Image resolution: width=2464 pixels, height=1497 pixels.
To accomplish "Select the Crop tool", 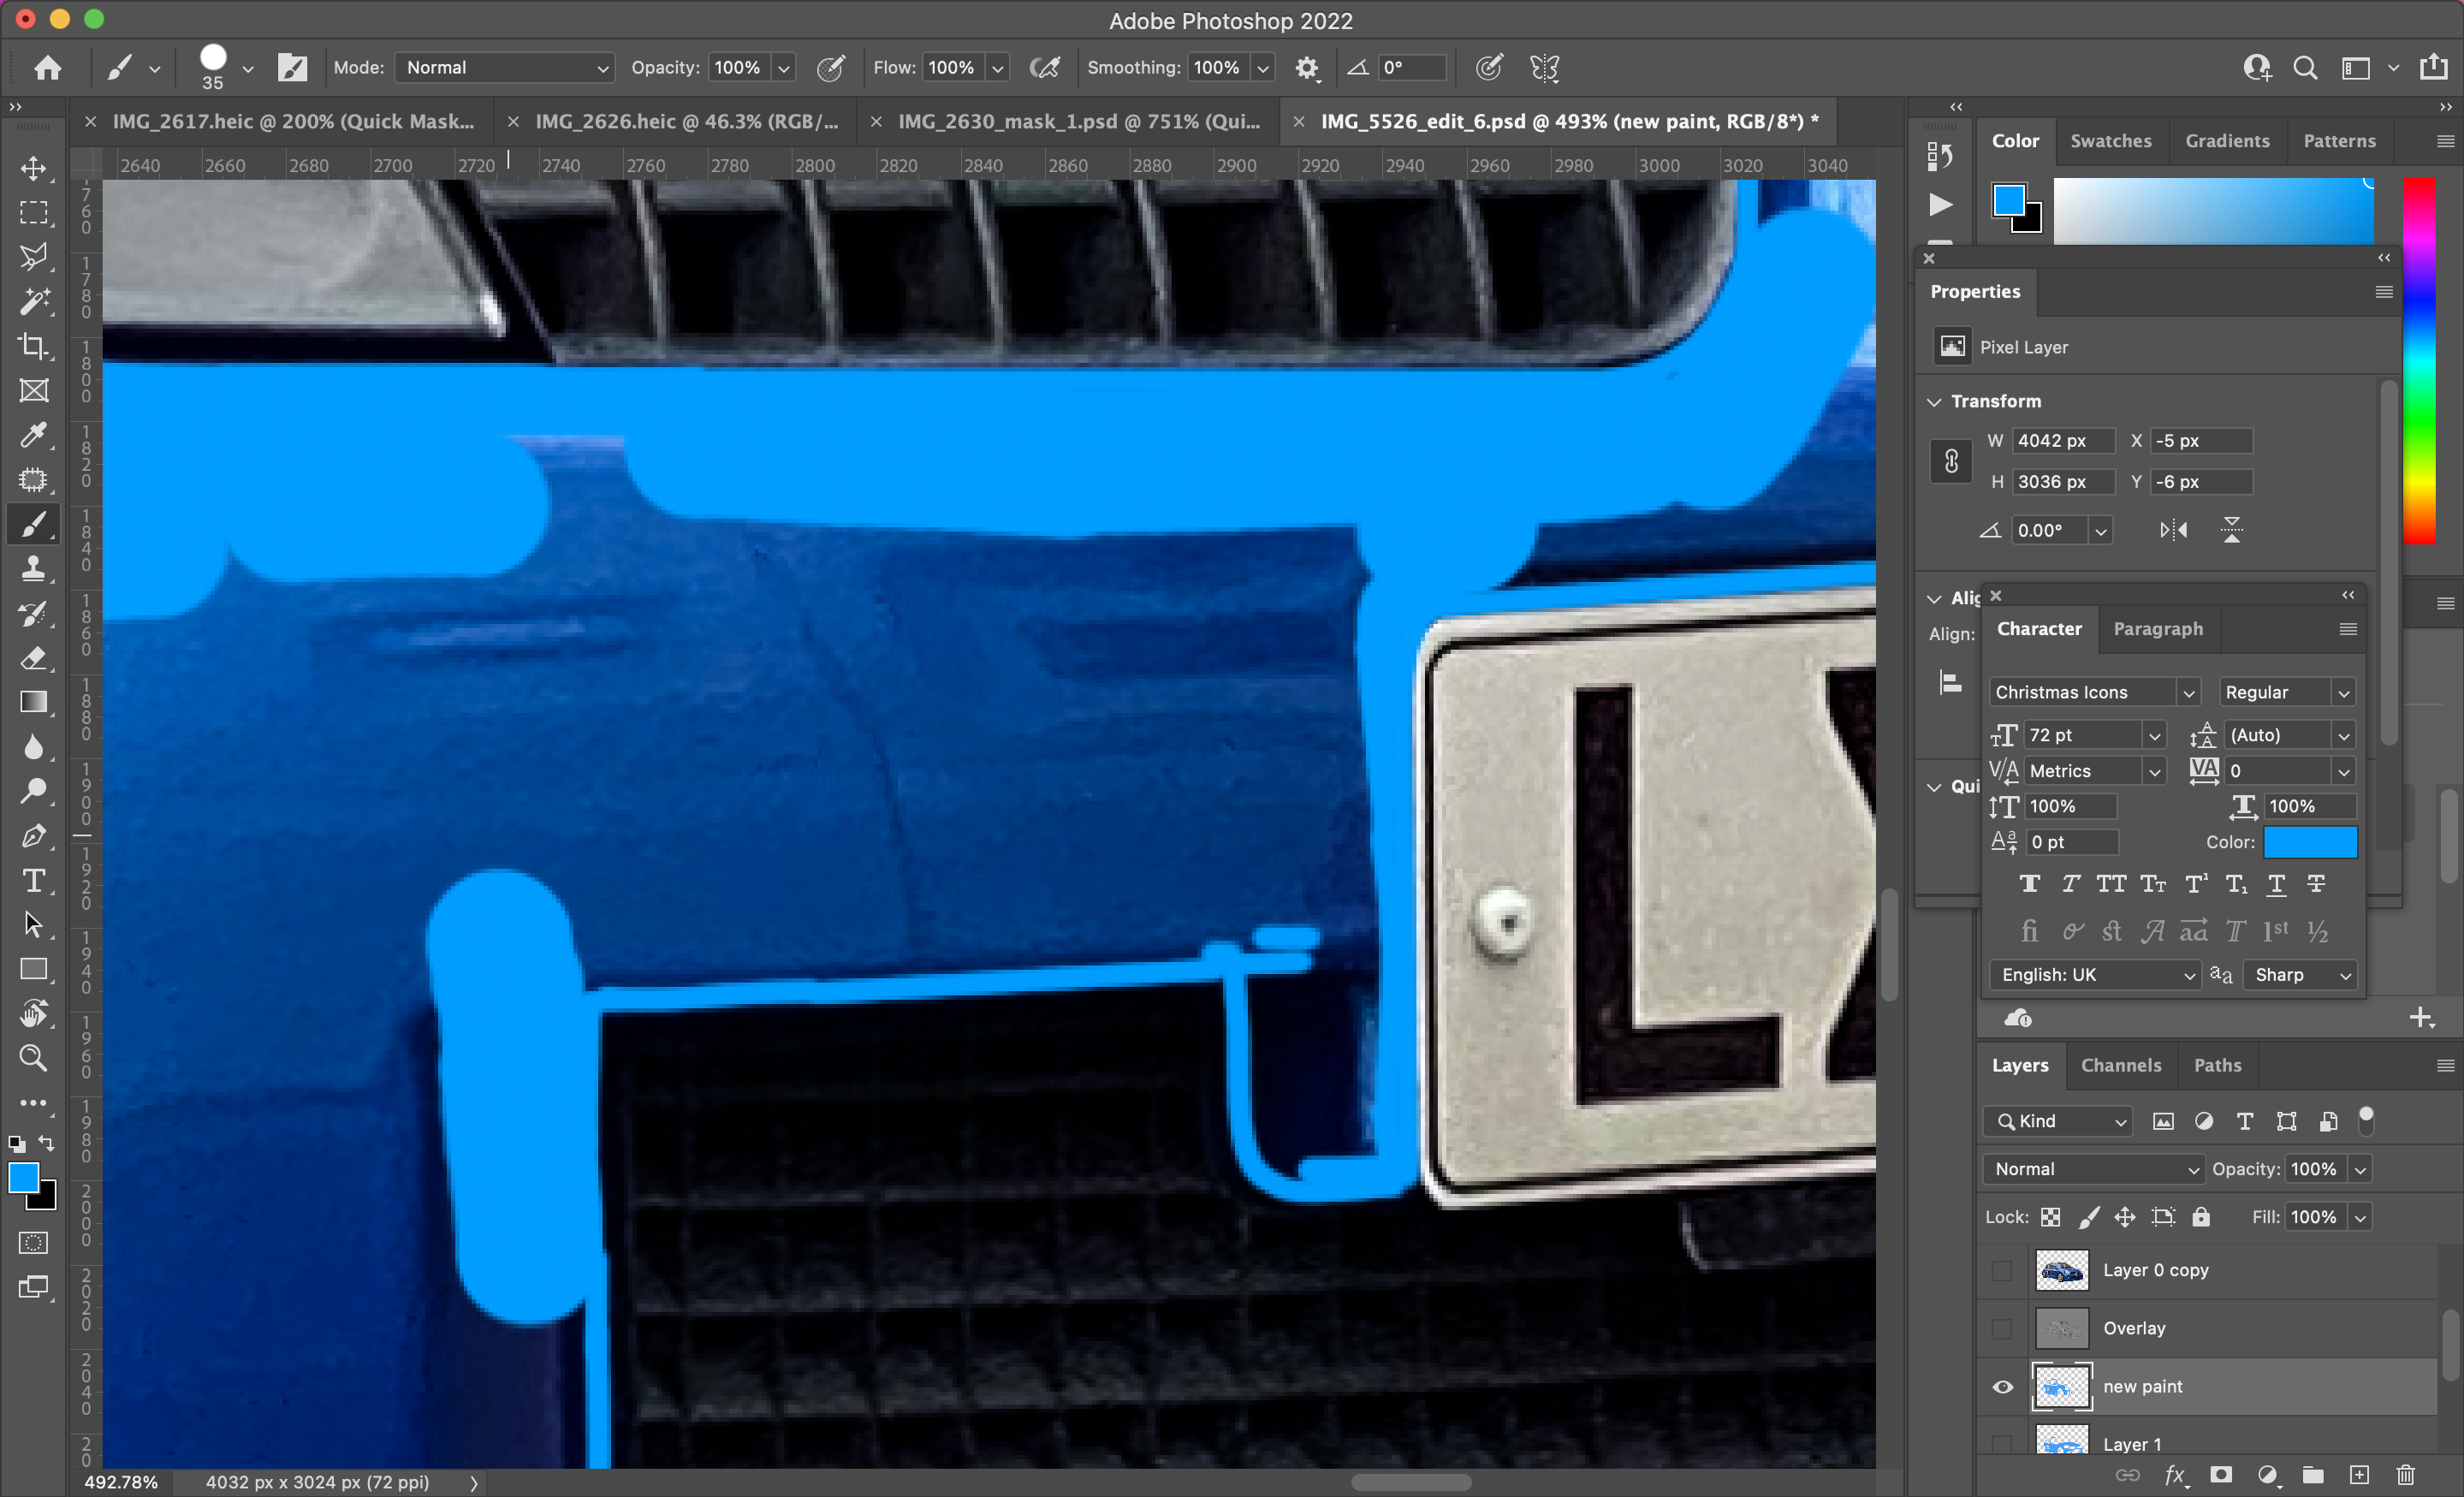I will (34, 347).
